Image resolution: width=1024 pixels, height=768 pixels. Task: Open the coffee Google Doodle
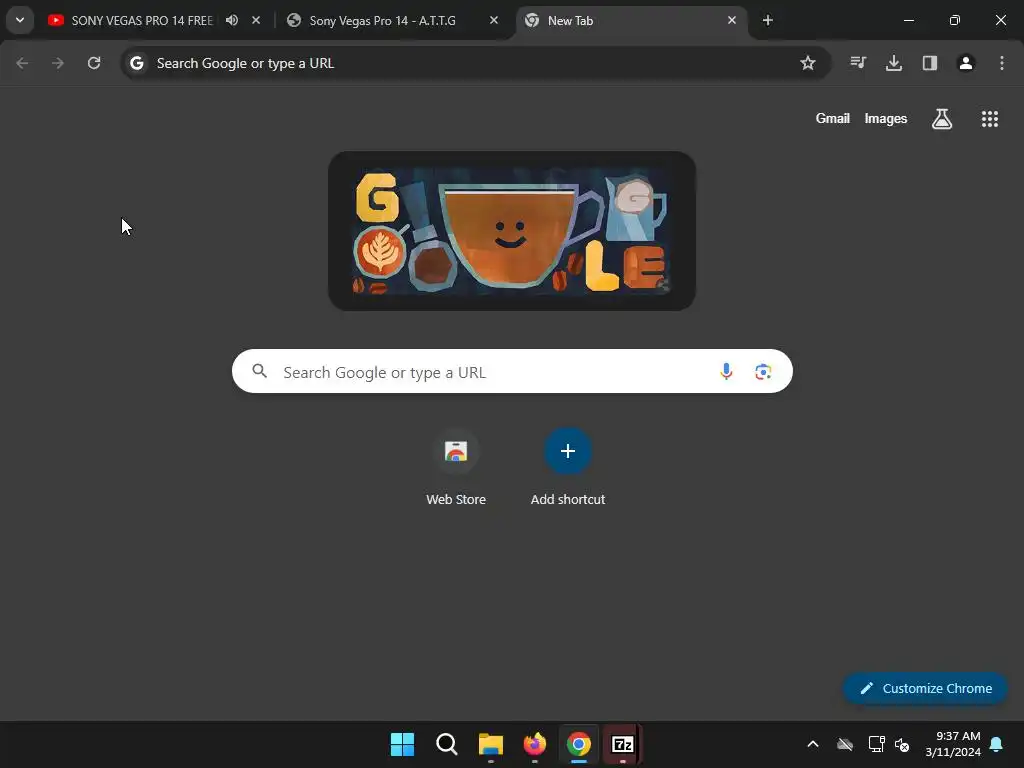coord(511,231)
